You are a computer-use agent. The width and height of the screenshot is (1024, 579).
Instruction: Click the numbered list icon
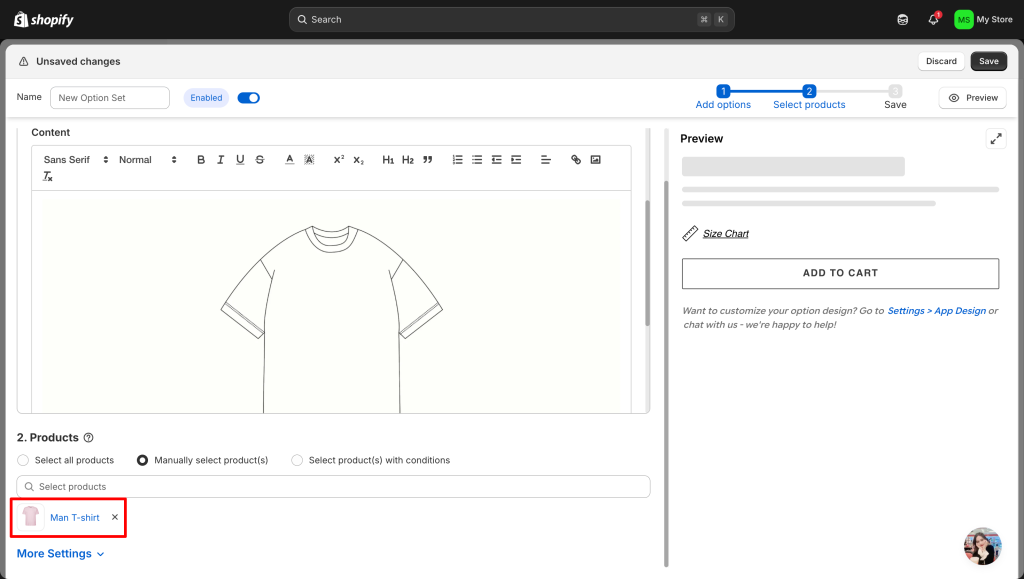tap(458, 160)
